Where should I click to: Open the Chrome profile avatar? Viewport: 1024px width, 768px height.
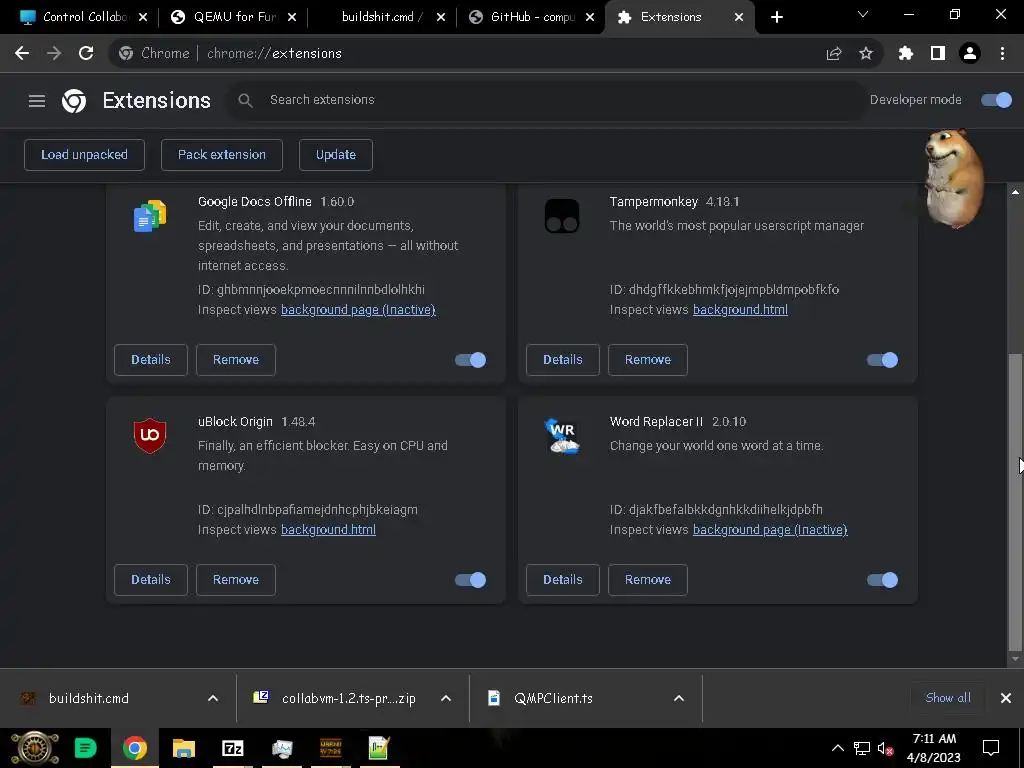[970, 54]
